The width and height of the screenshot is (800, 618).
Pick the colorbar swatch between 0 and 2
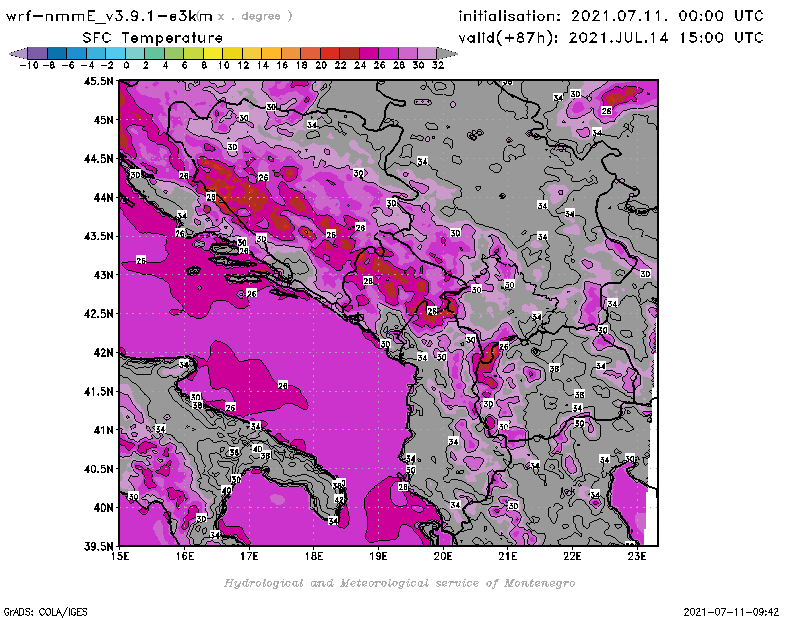click(x=135, y=53)
